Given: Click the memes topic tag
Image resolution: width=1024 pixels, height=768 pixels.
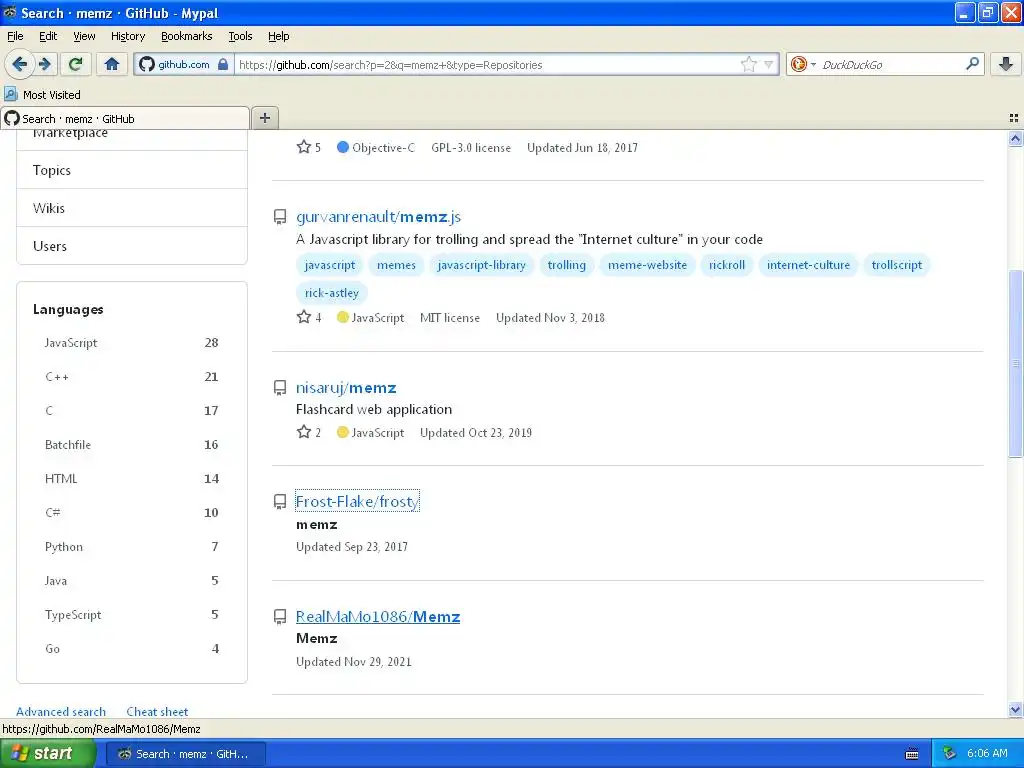Looking at the screenshot, I should tap(396, 264).
